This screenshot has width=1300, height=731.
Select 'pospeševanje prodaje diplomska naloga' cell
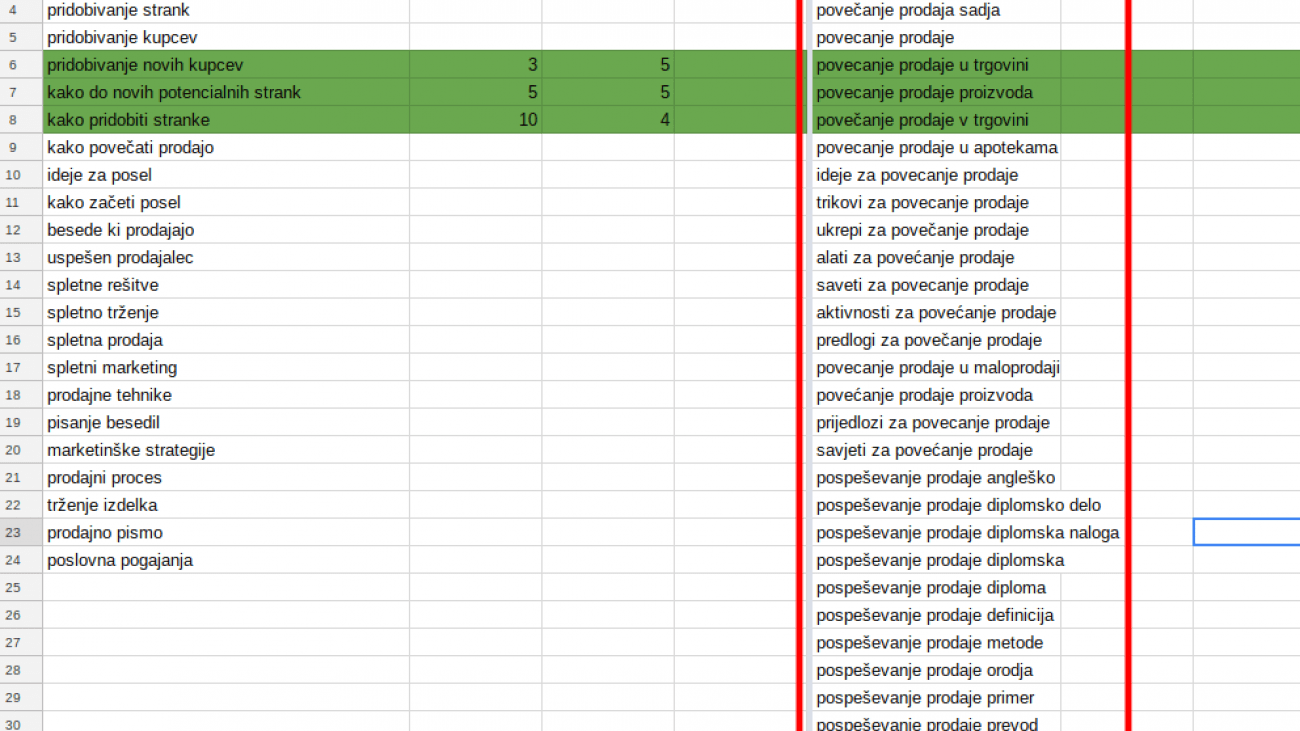966,533
